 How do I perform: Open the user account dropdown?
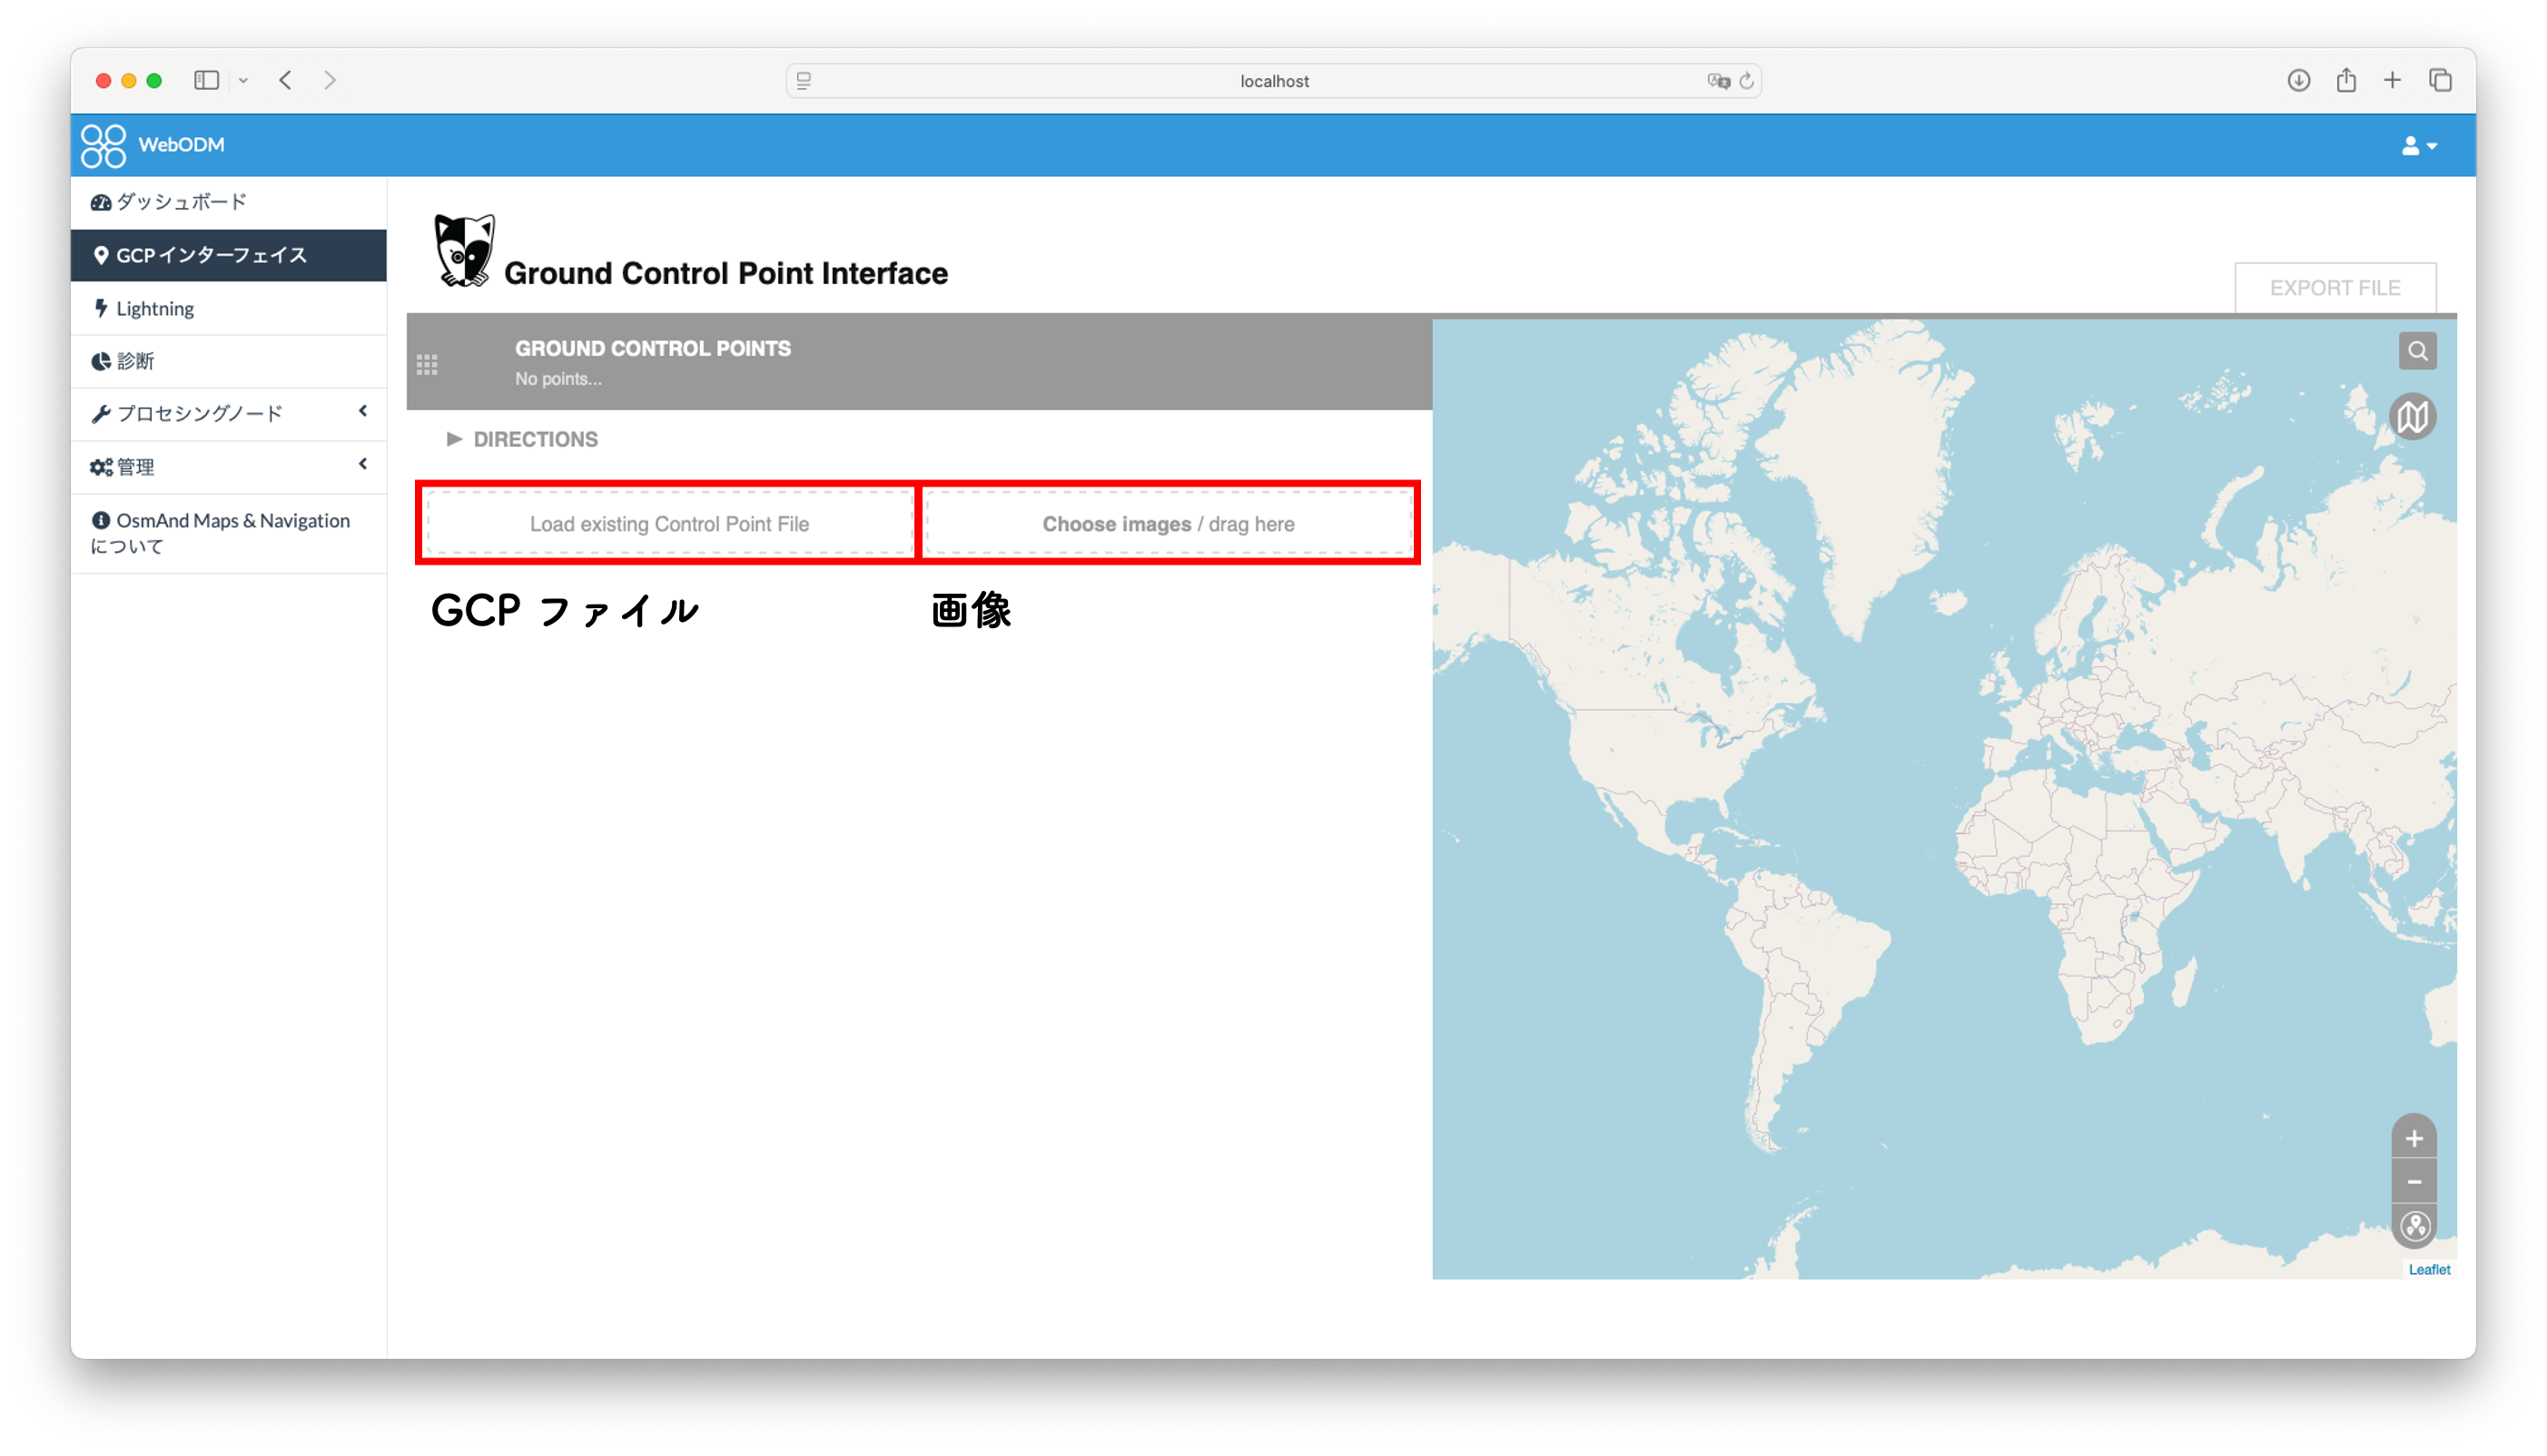tap(2418, 146)
